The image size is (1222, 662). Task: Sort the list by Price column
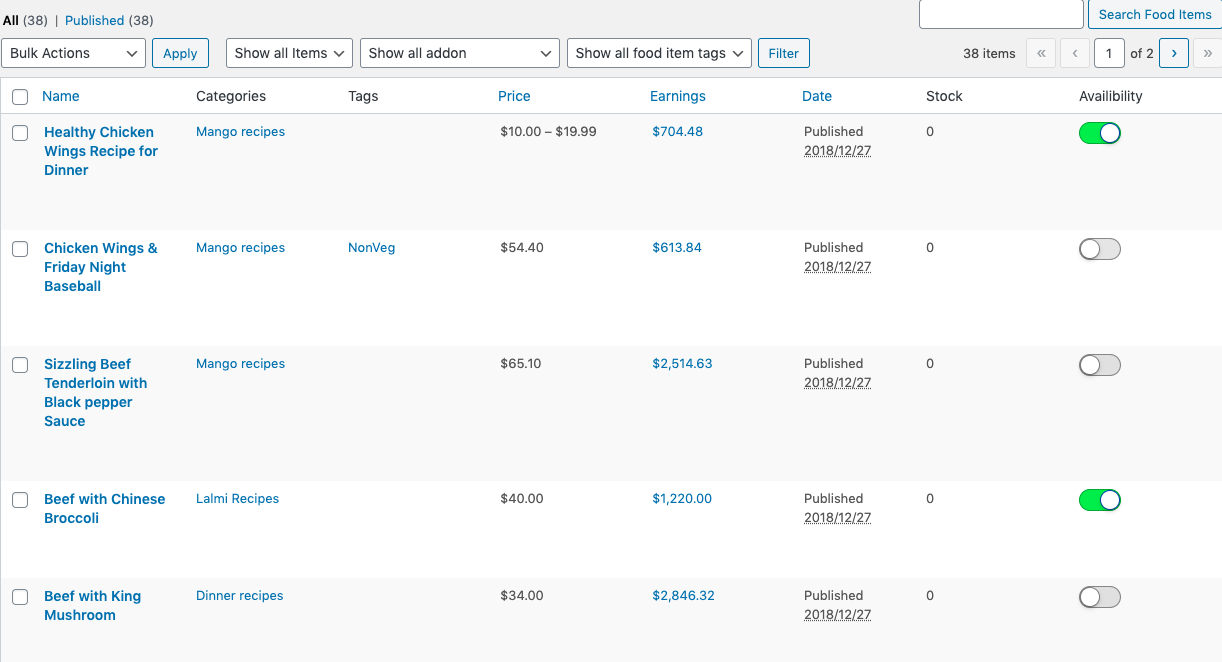coord(514,96)
